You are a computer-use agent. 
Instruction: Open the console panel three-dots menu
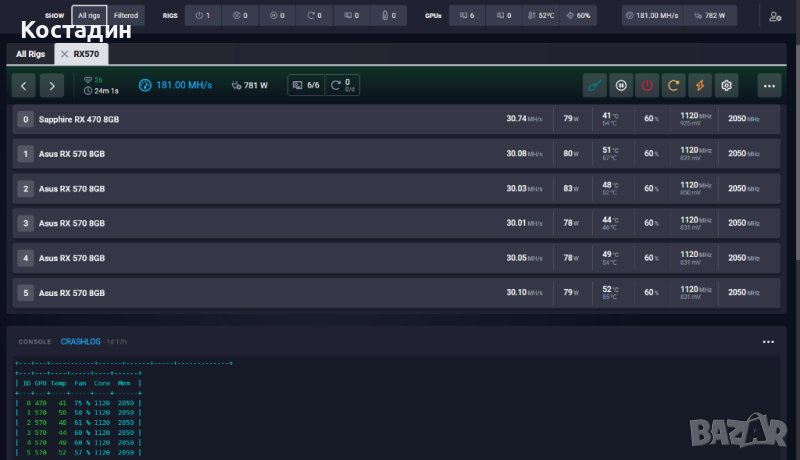(768, 341)
